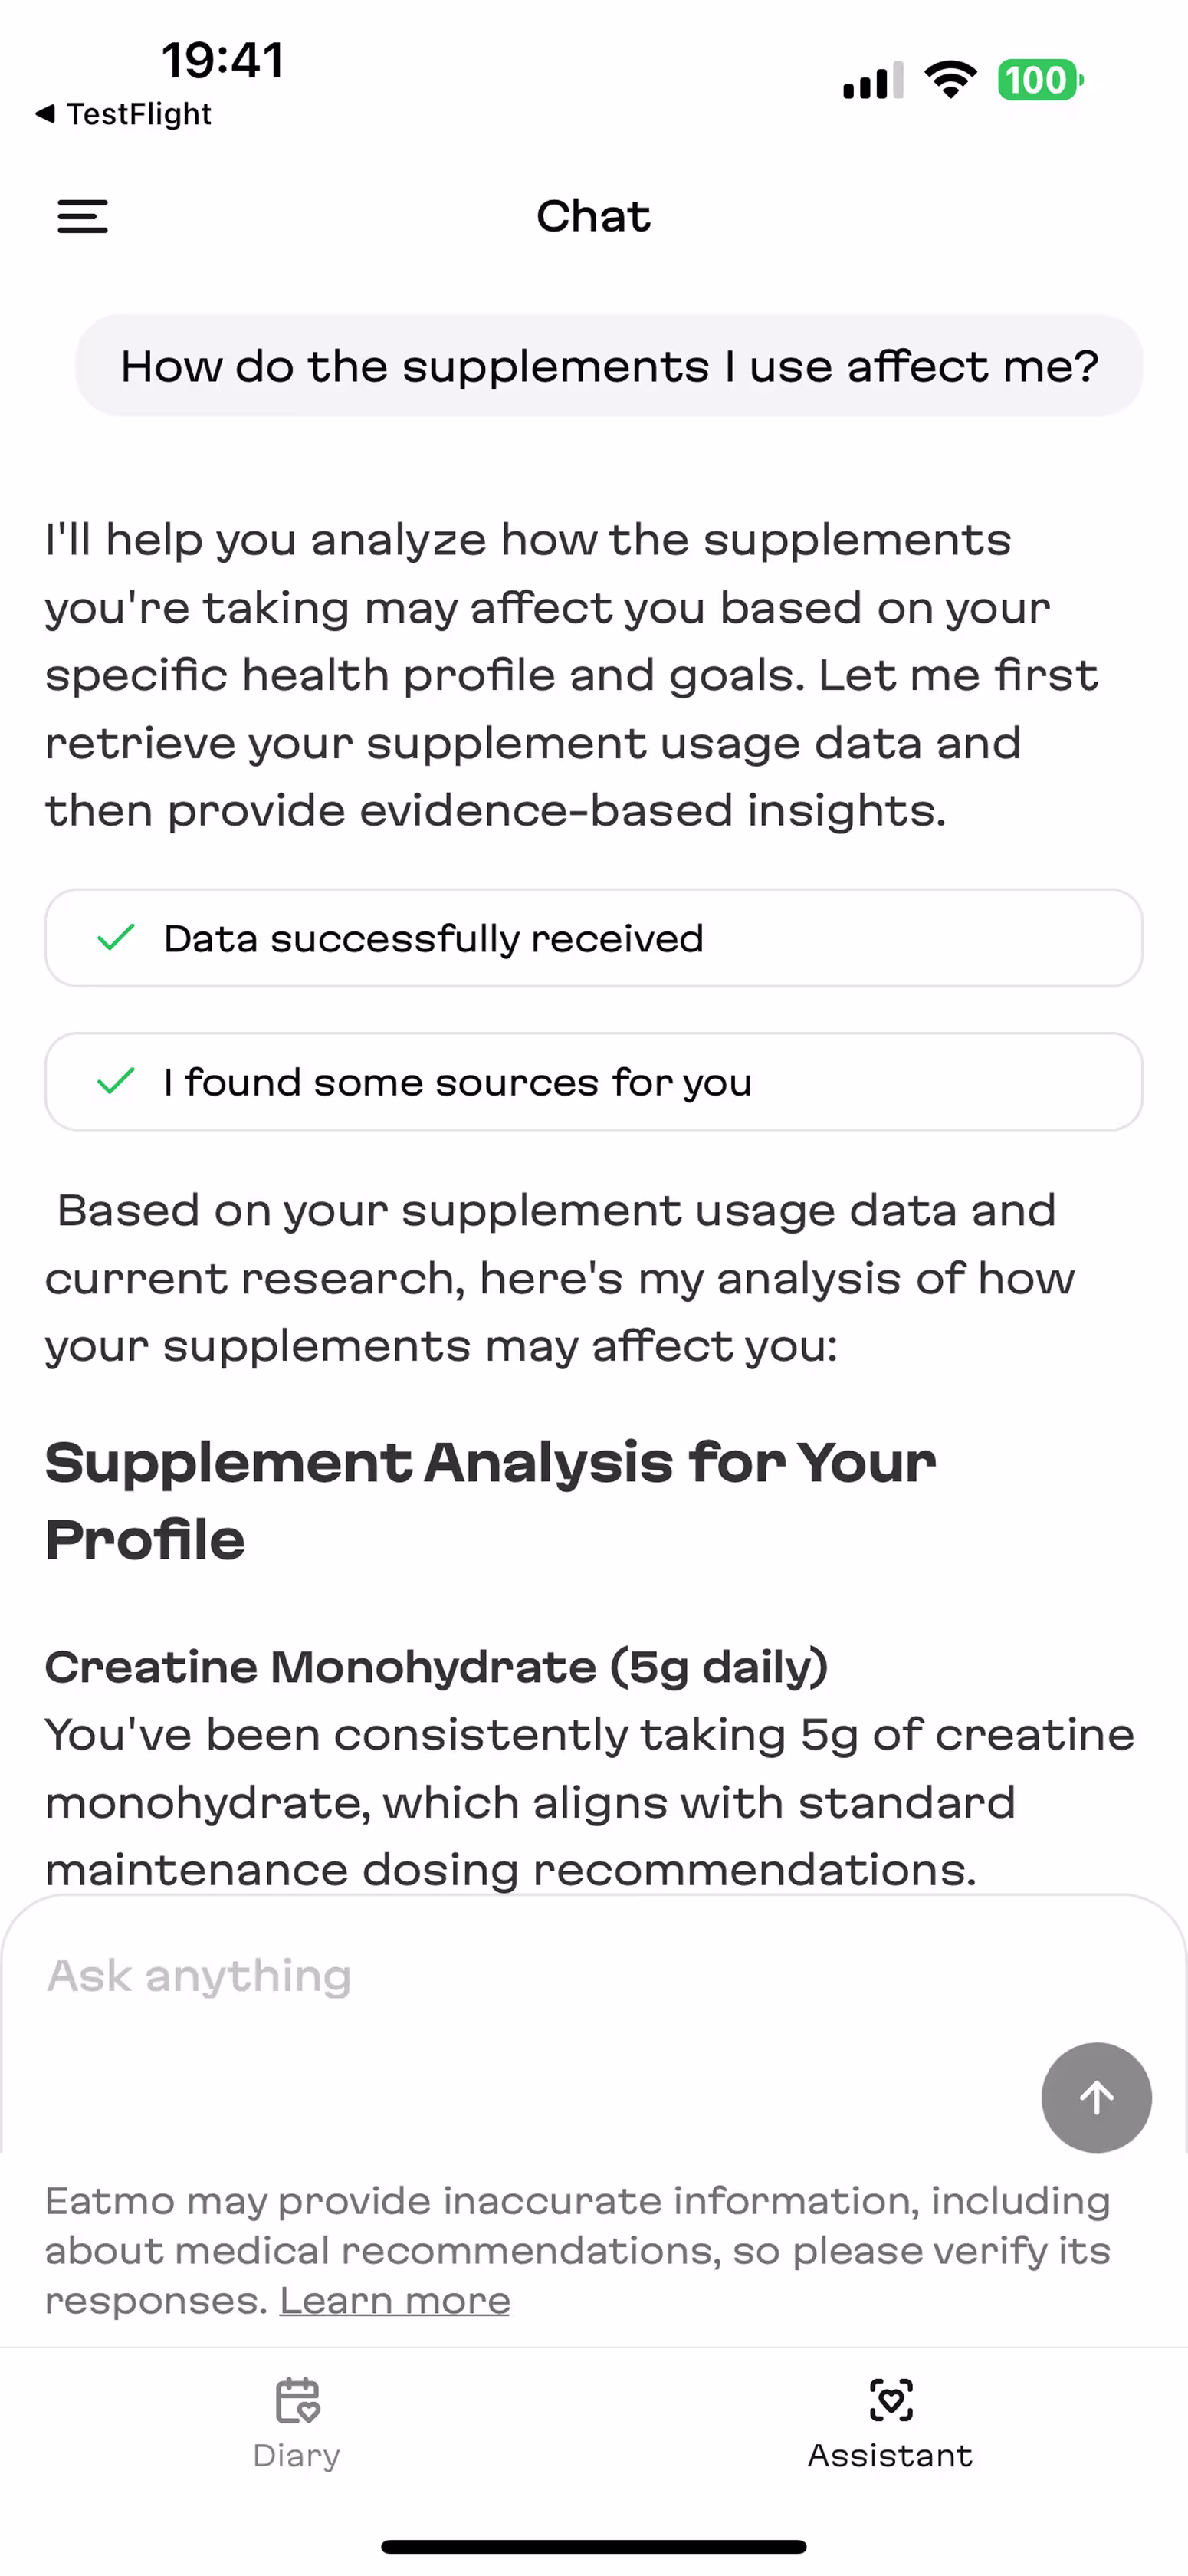Tap the green check beside found sources
This screenshot has height=2576, width=1188.
click(116, 1081)
